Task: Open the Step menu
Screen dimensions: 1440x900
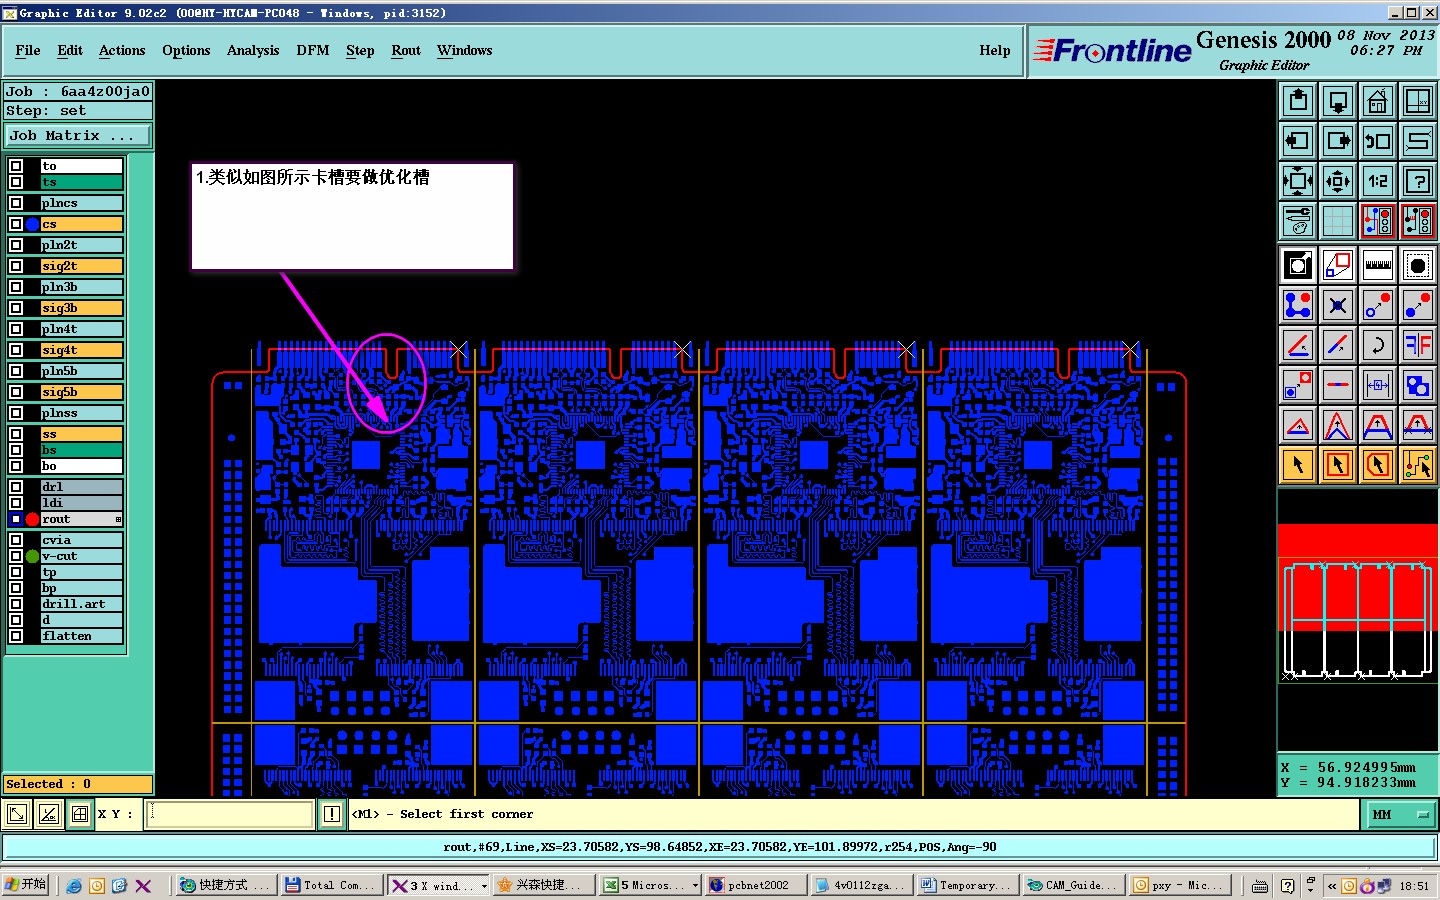Action: (360, 50)
